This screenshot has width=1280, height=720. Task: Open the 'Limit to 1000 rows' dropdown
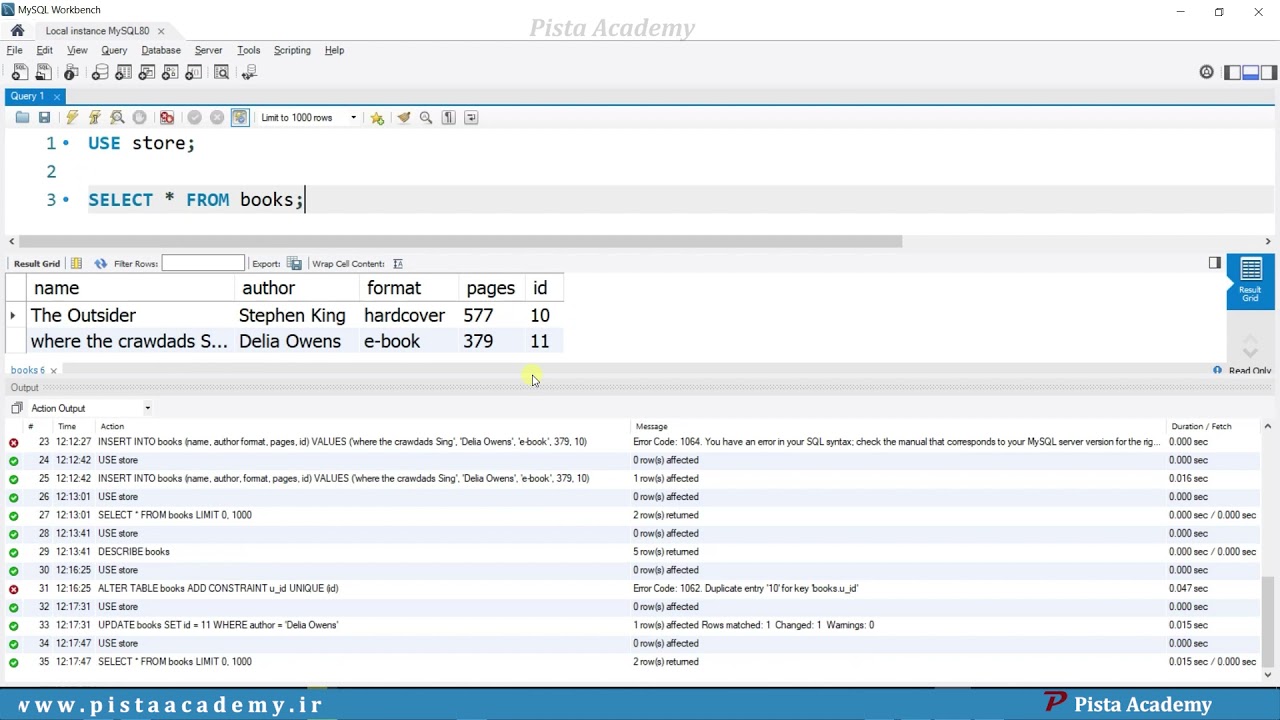(x=308, y=118)
